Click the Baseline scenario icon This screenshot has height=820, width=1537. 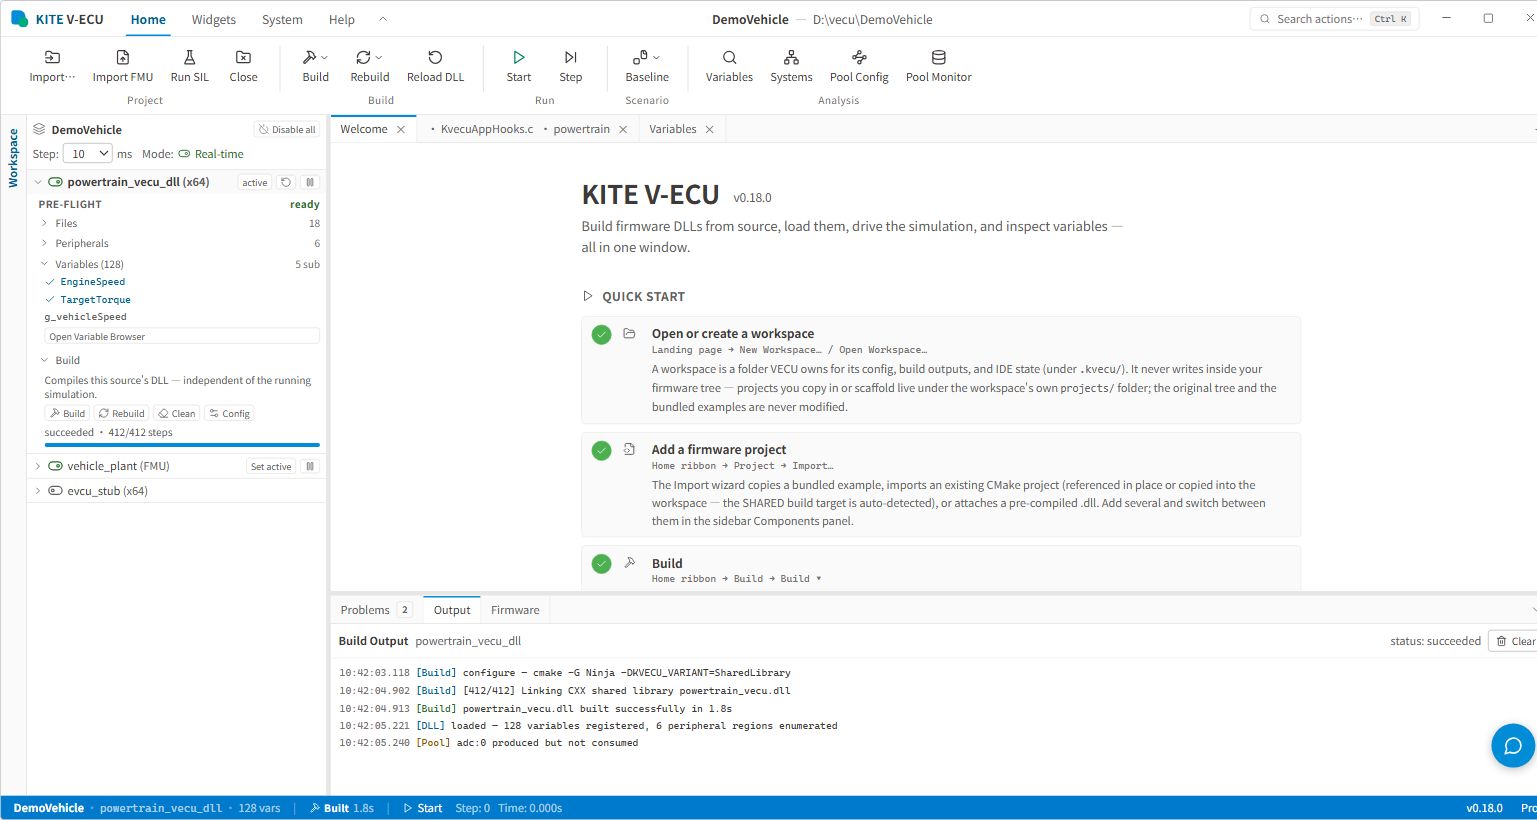click(640, 57)
